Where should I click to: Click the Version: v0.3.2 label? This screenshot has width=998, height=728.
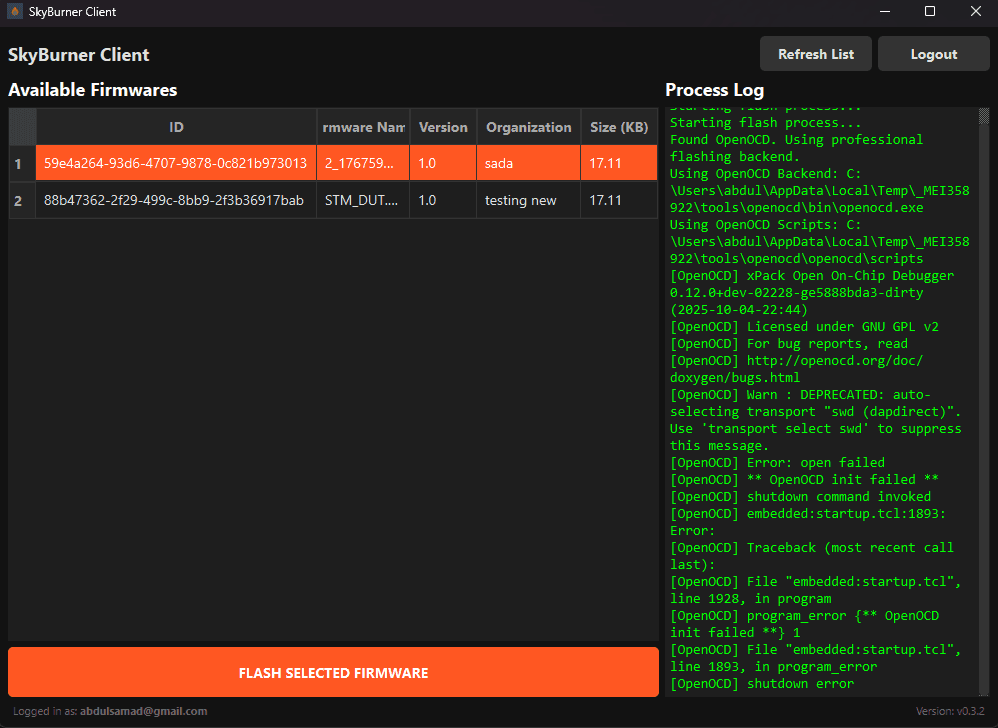pos(950,710)
